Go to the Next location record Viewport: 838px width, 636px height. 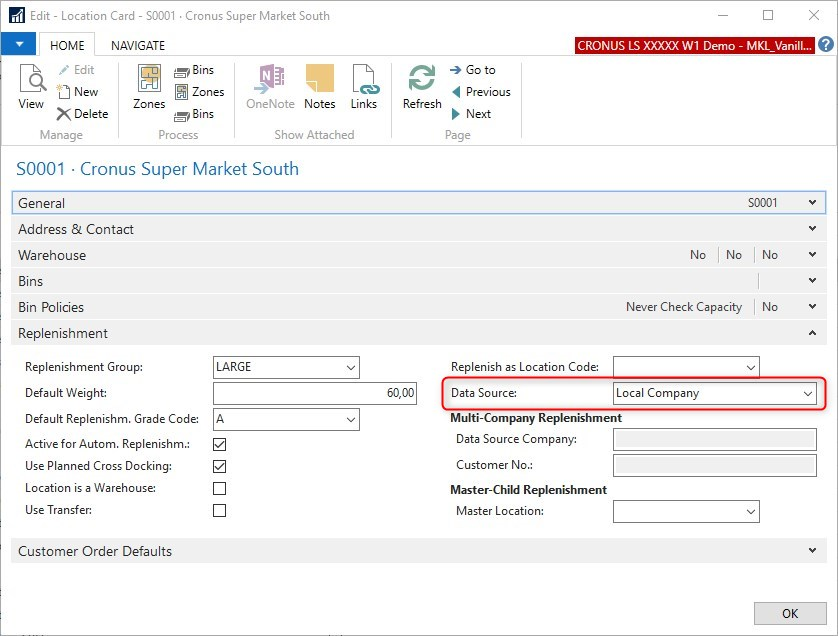471,114
